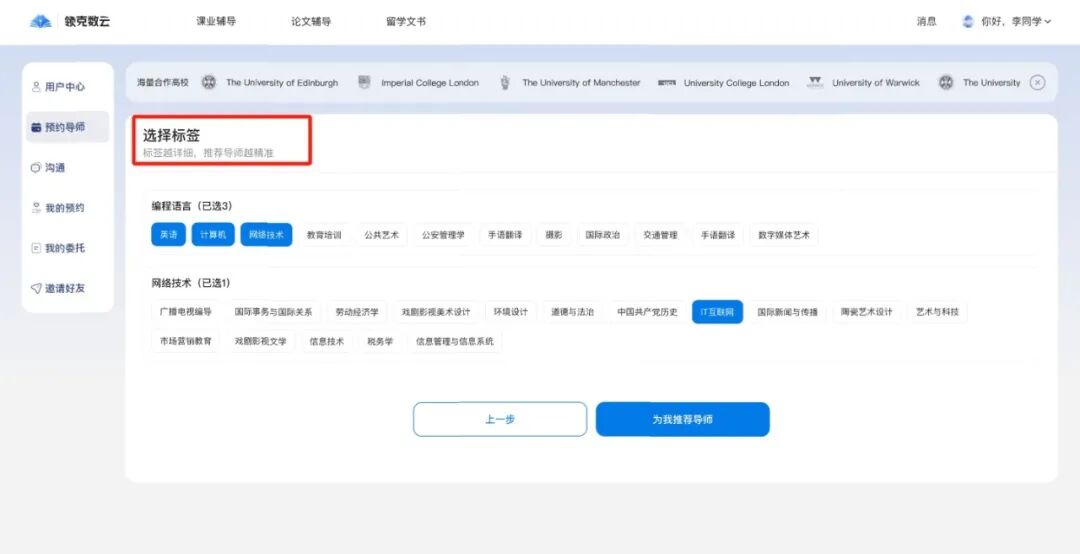
Task: Select the 戏剧影视美术设计 tag
Action: coord(436,312)
